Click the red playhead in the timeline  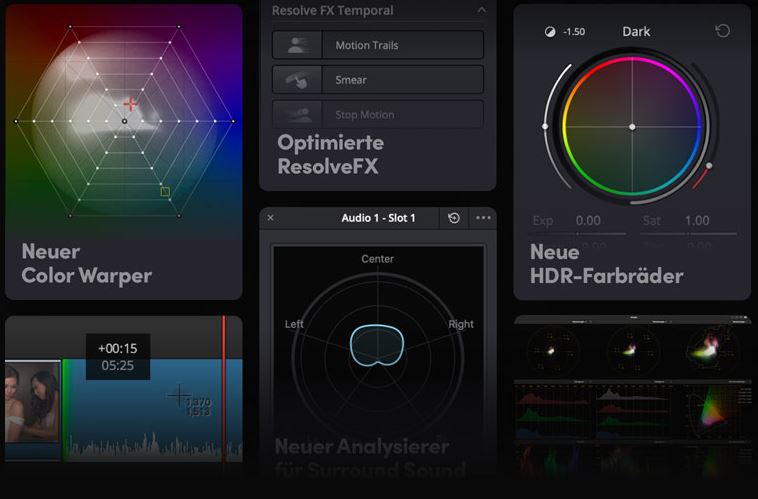tap(224, 389)
